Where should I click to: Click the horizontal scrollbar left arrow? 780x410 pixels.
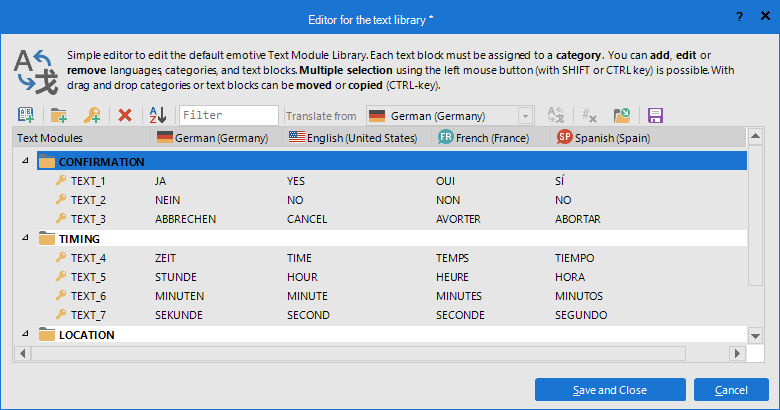pyautogui.click(x=22, y=353)
